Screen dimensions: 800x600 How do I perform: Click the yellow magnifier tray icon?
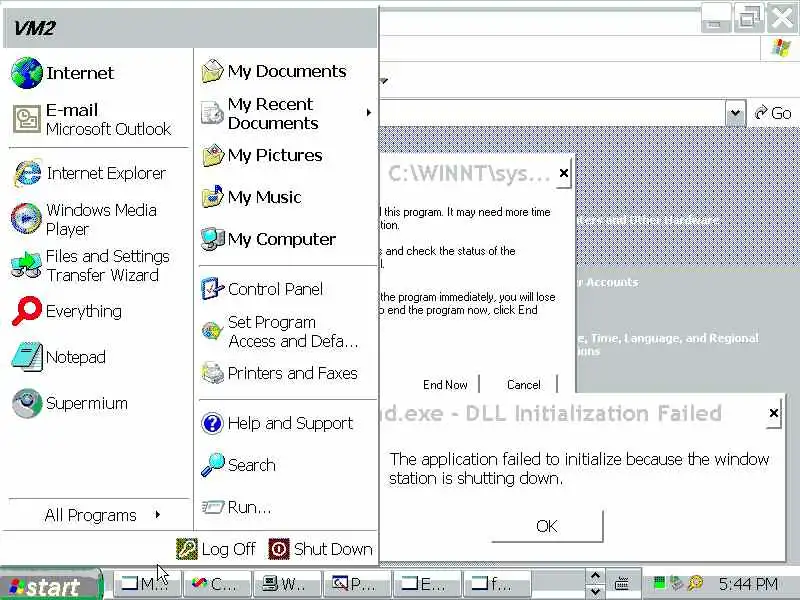[x=695, y=583]
